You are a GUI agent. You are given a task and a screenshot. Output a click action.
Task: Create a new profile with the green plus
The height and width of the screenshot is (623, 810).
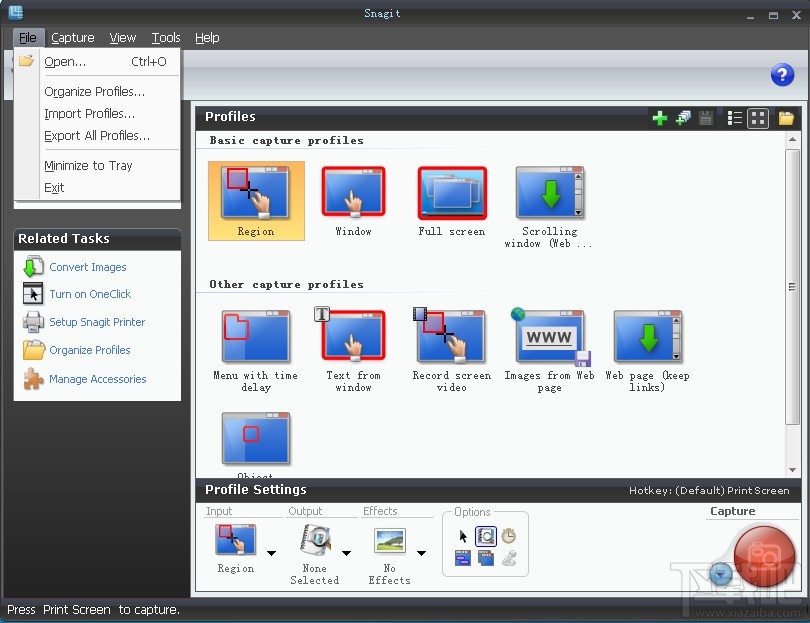660,117
